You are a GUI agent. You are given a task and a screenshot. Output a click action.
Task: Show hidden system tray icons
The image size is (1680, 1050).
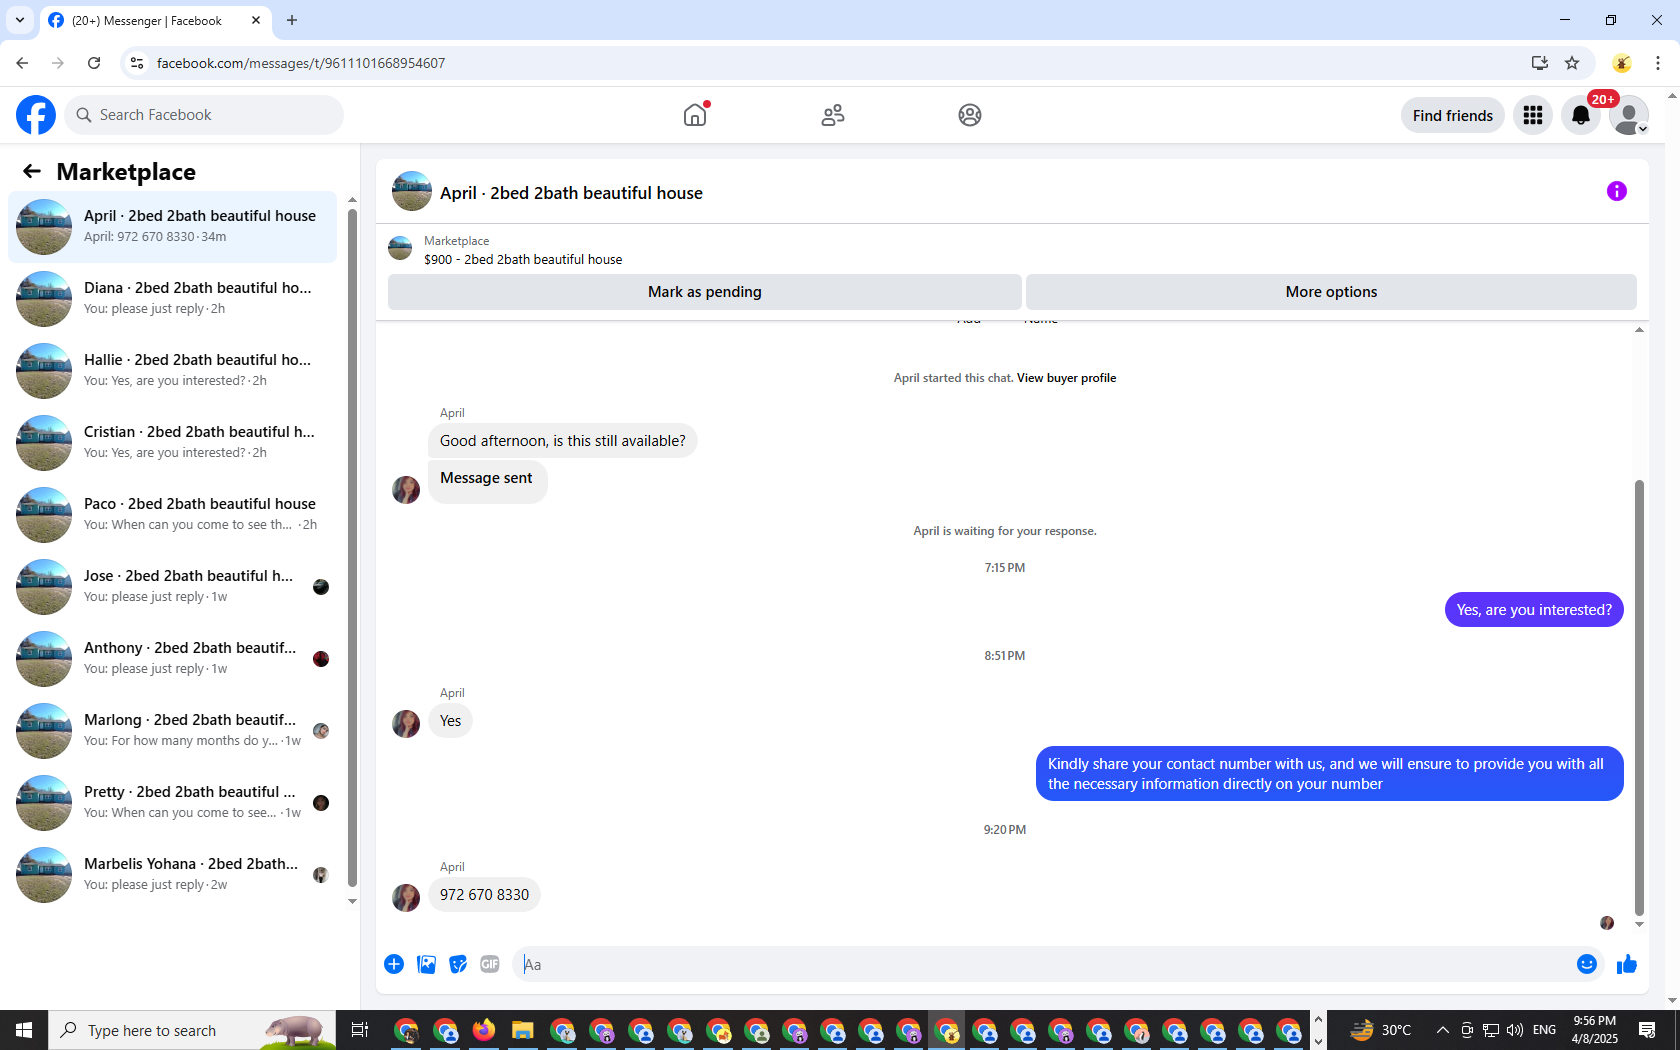1442,1030
